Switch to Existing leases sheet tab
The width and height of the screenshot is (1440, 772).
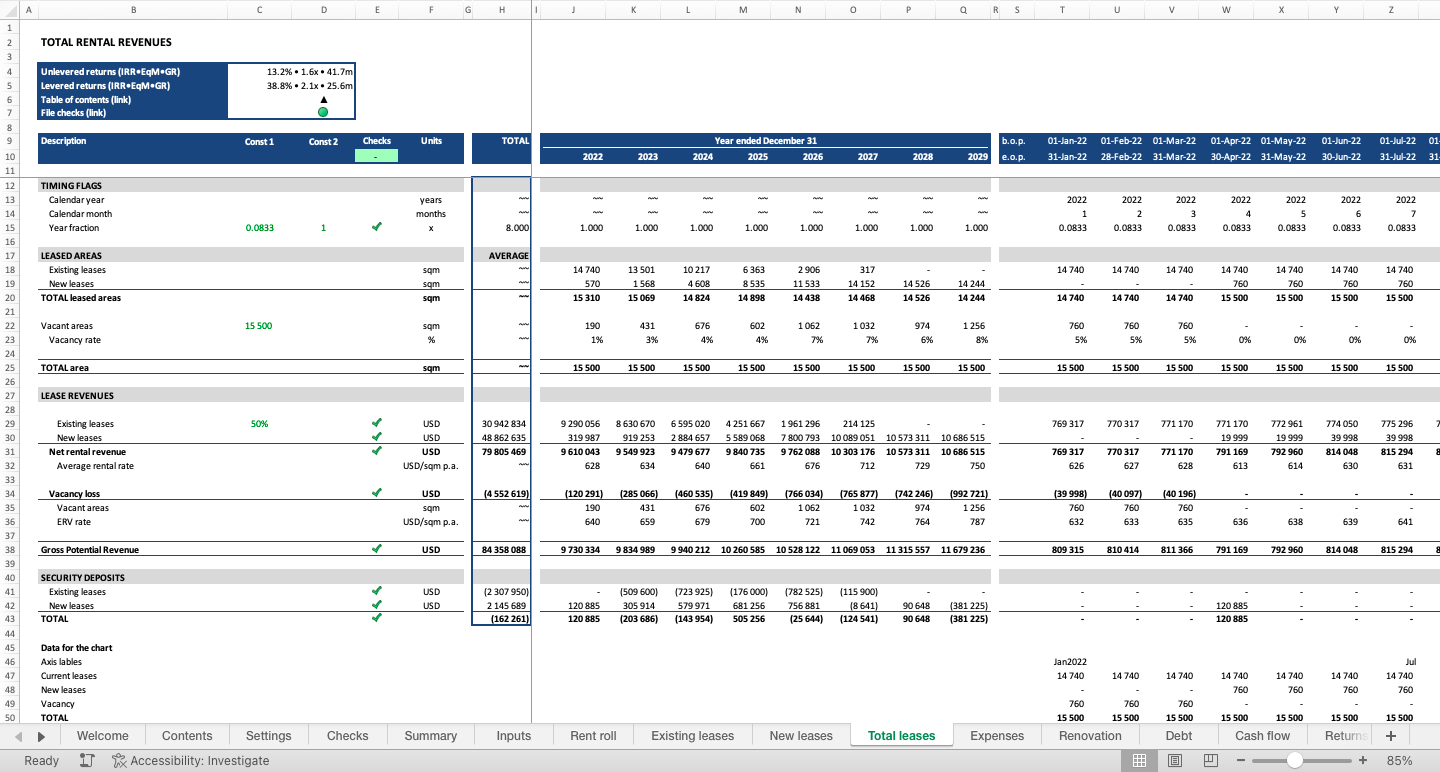tap(693, 736)
